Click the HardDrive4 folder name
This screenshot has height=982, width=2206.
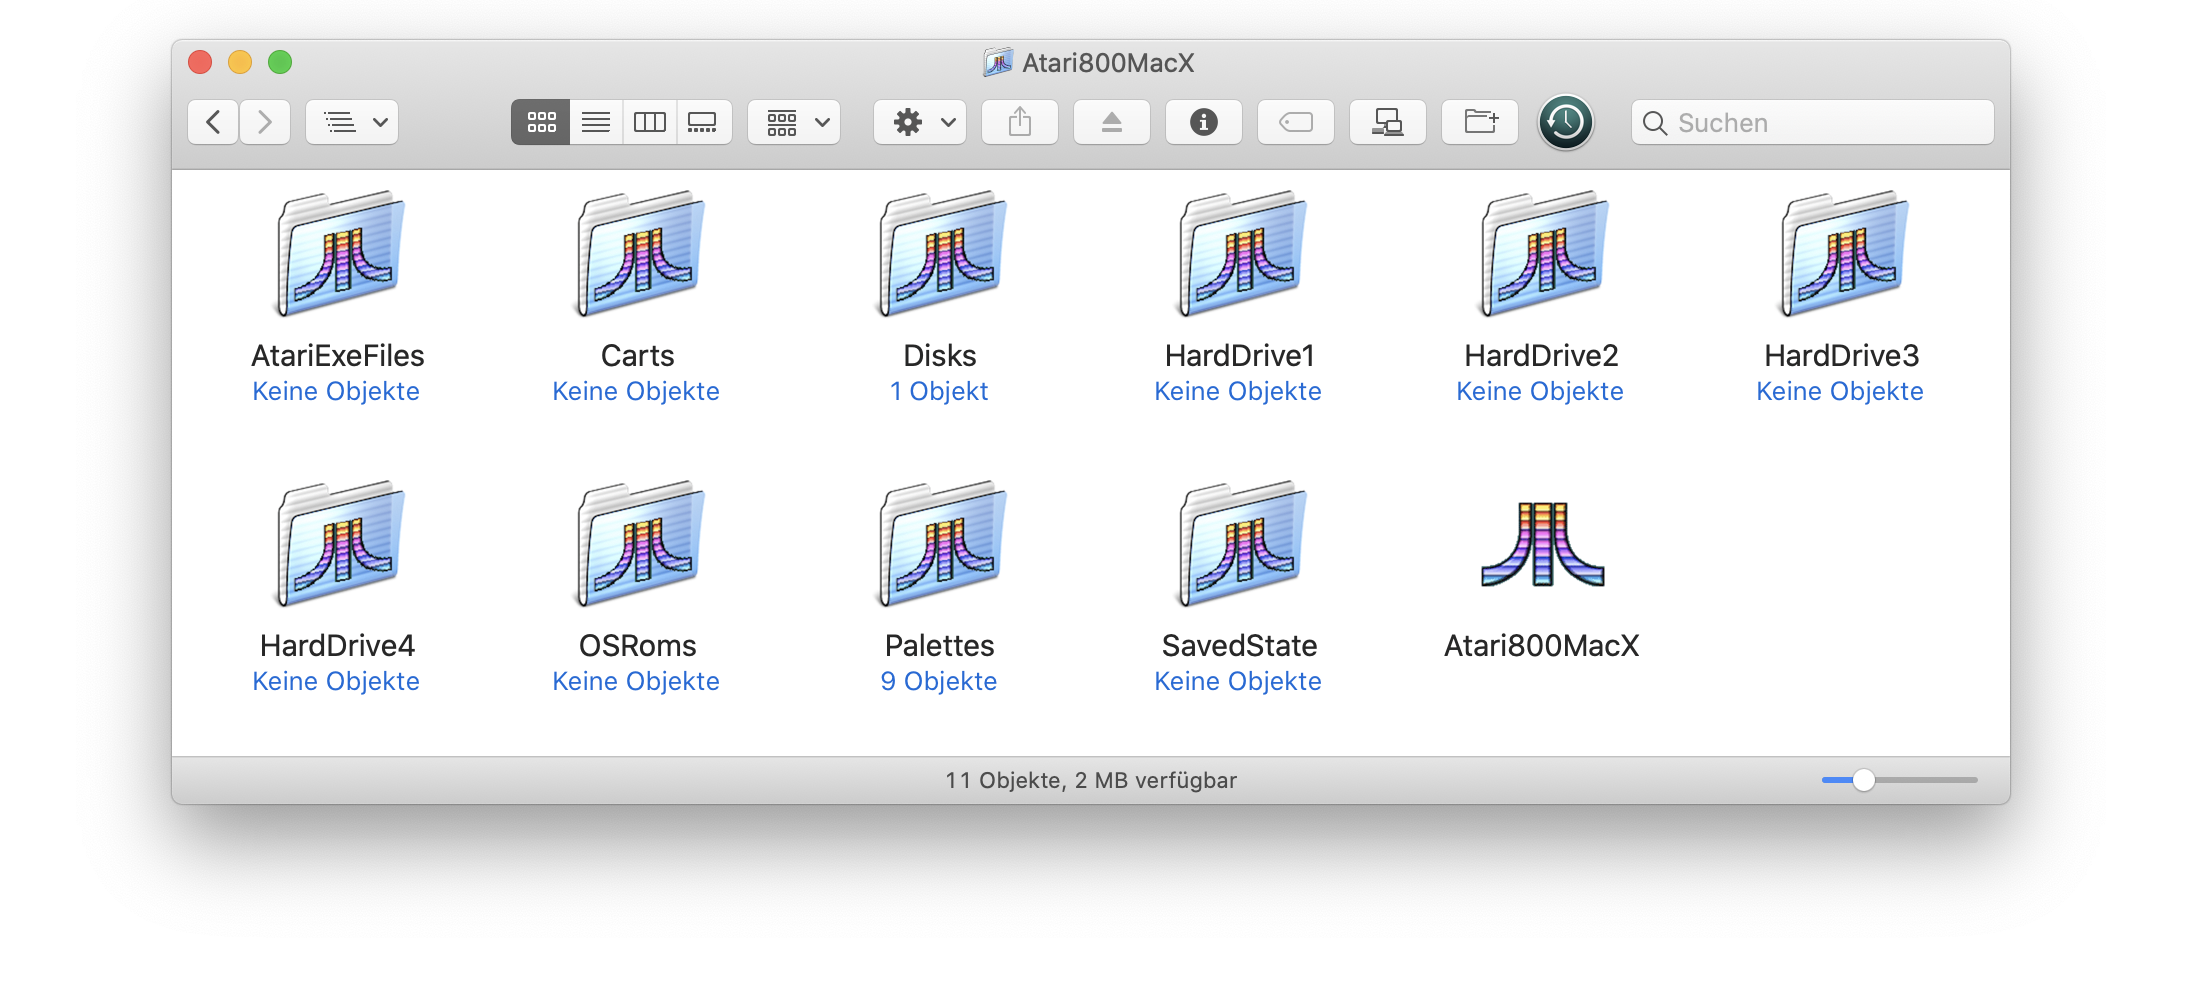coord(338,645)
